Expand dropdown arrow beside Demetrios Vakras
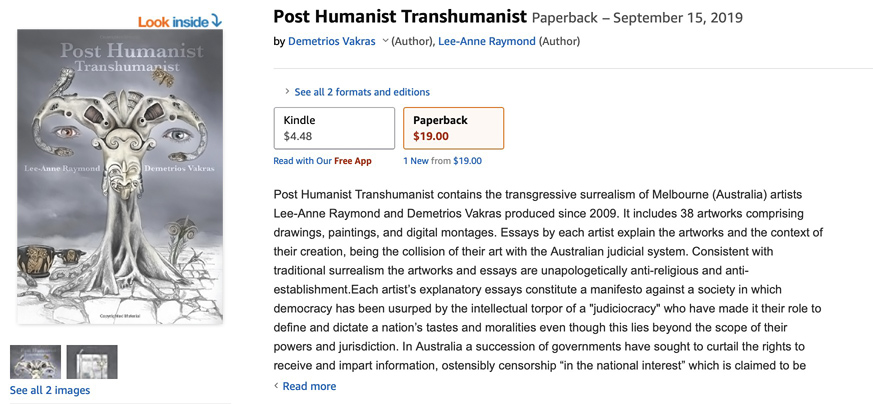The image size is (873, 404). coord(385,41)
